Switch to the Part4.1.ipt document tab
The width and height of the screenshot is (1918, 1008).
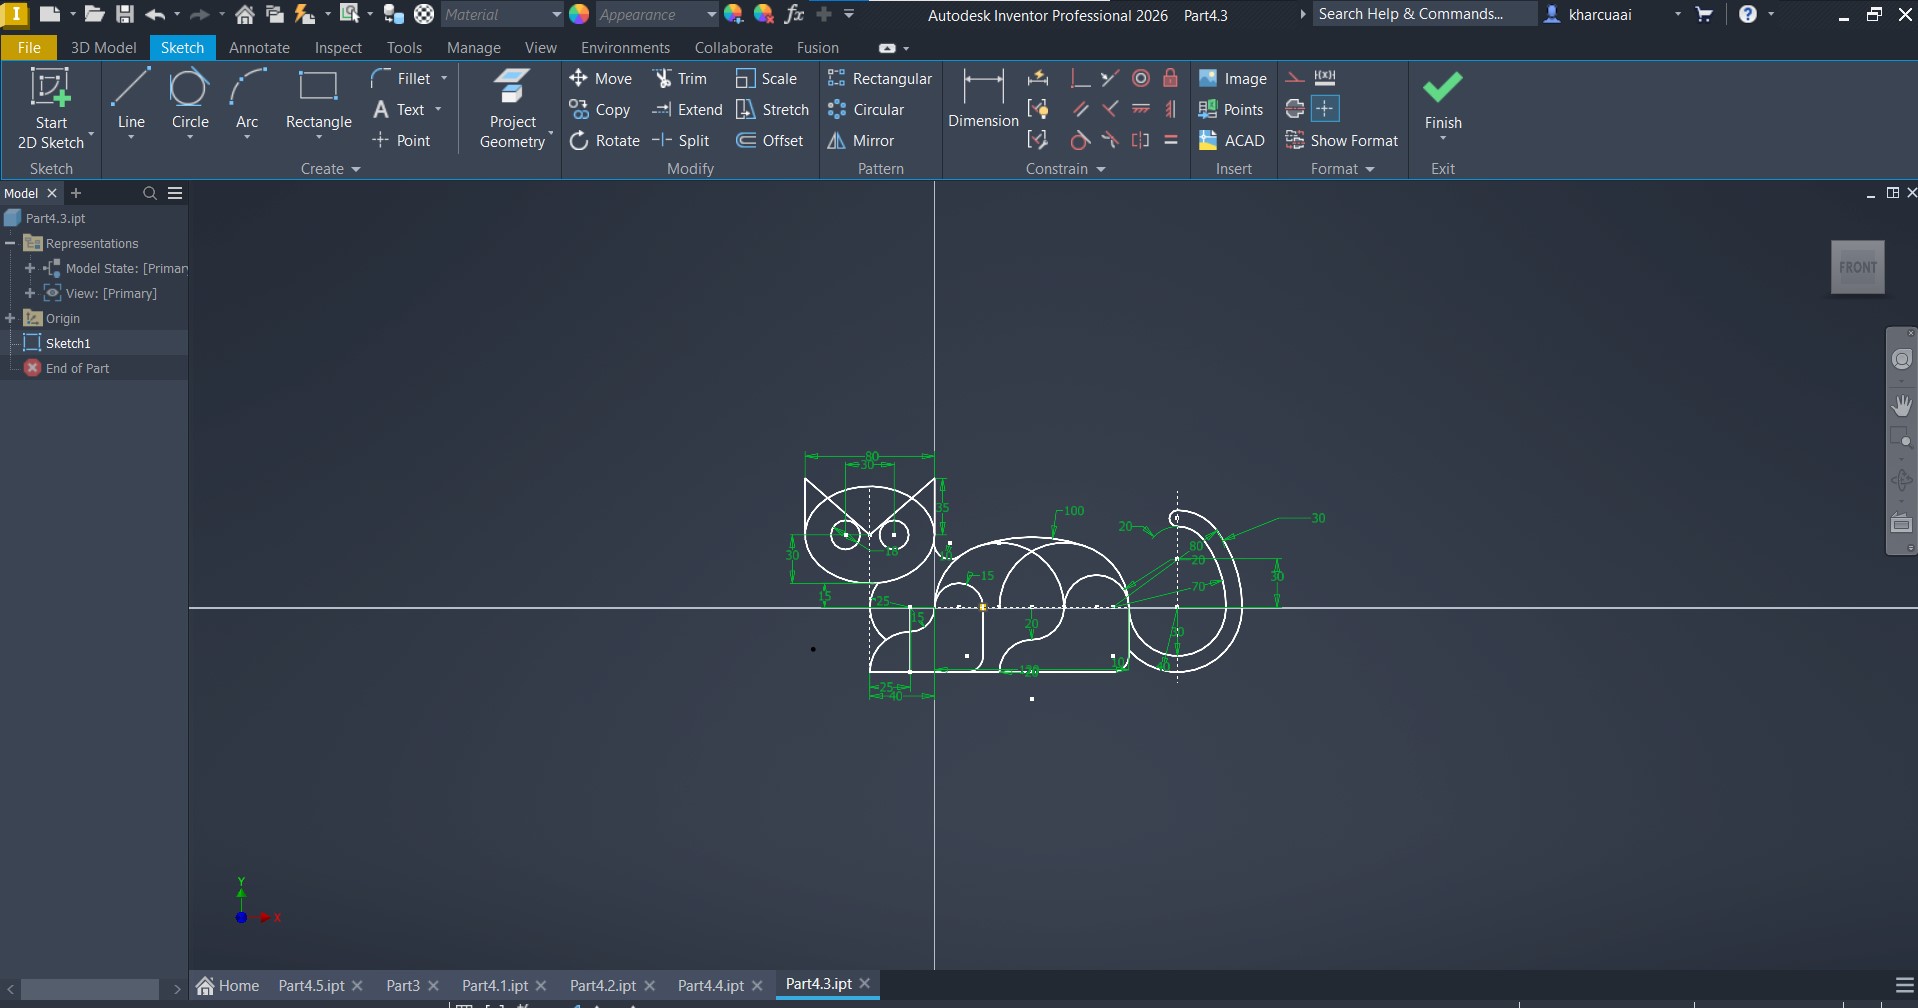click(x=495, y=986)
